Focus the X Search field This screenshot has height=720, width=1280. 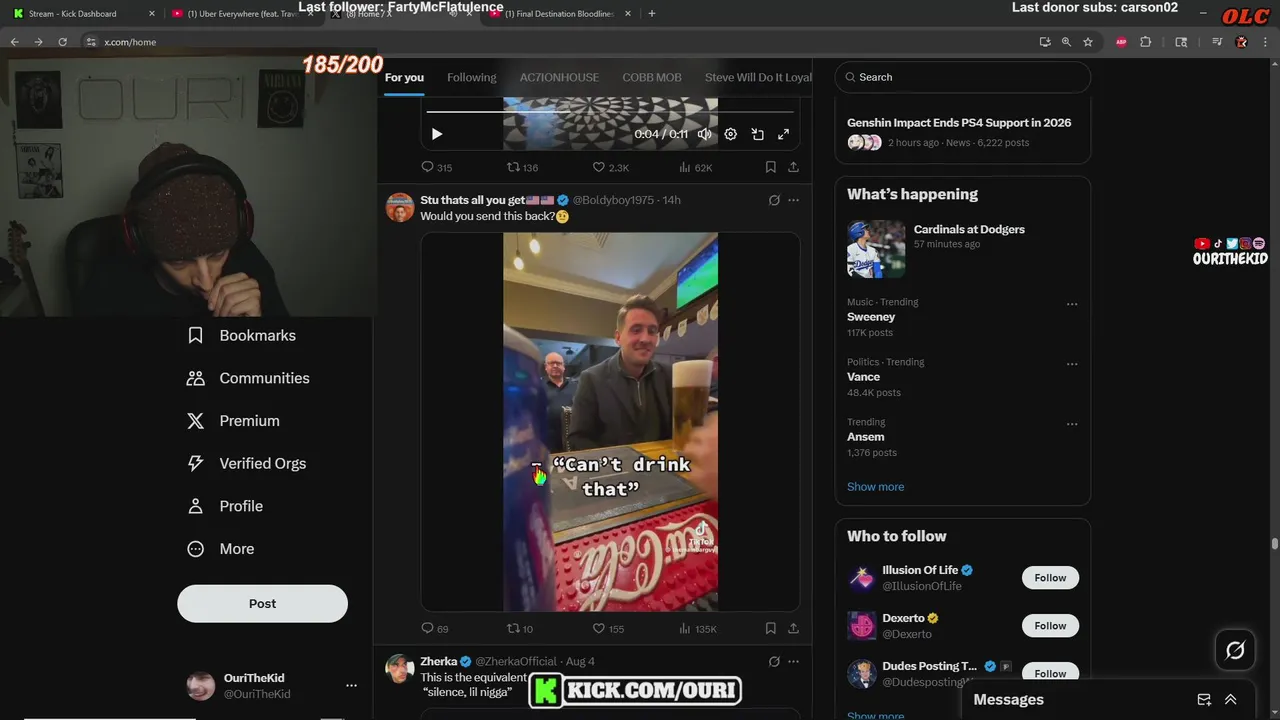coord(962,77)
